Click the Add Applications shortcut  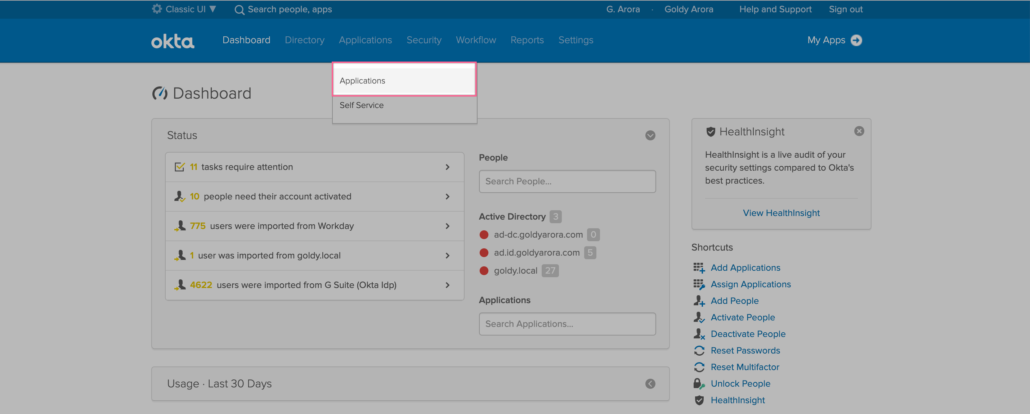click(746, 268)
